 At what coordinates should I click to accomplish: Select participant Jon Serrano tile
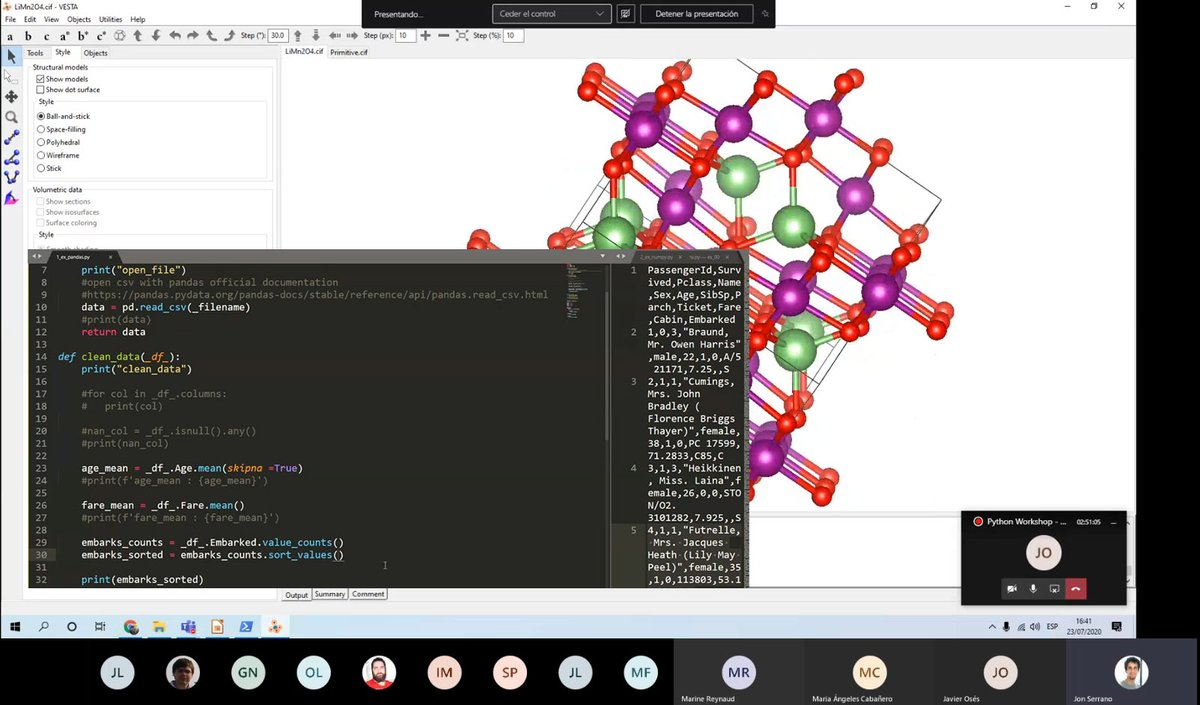click(x=1131, y=673)
